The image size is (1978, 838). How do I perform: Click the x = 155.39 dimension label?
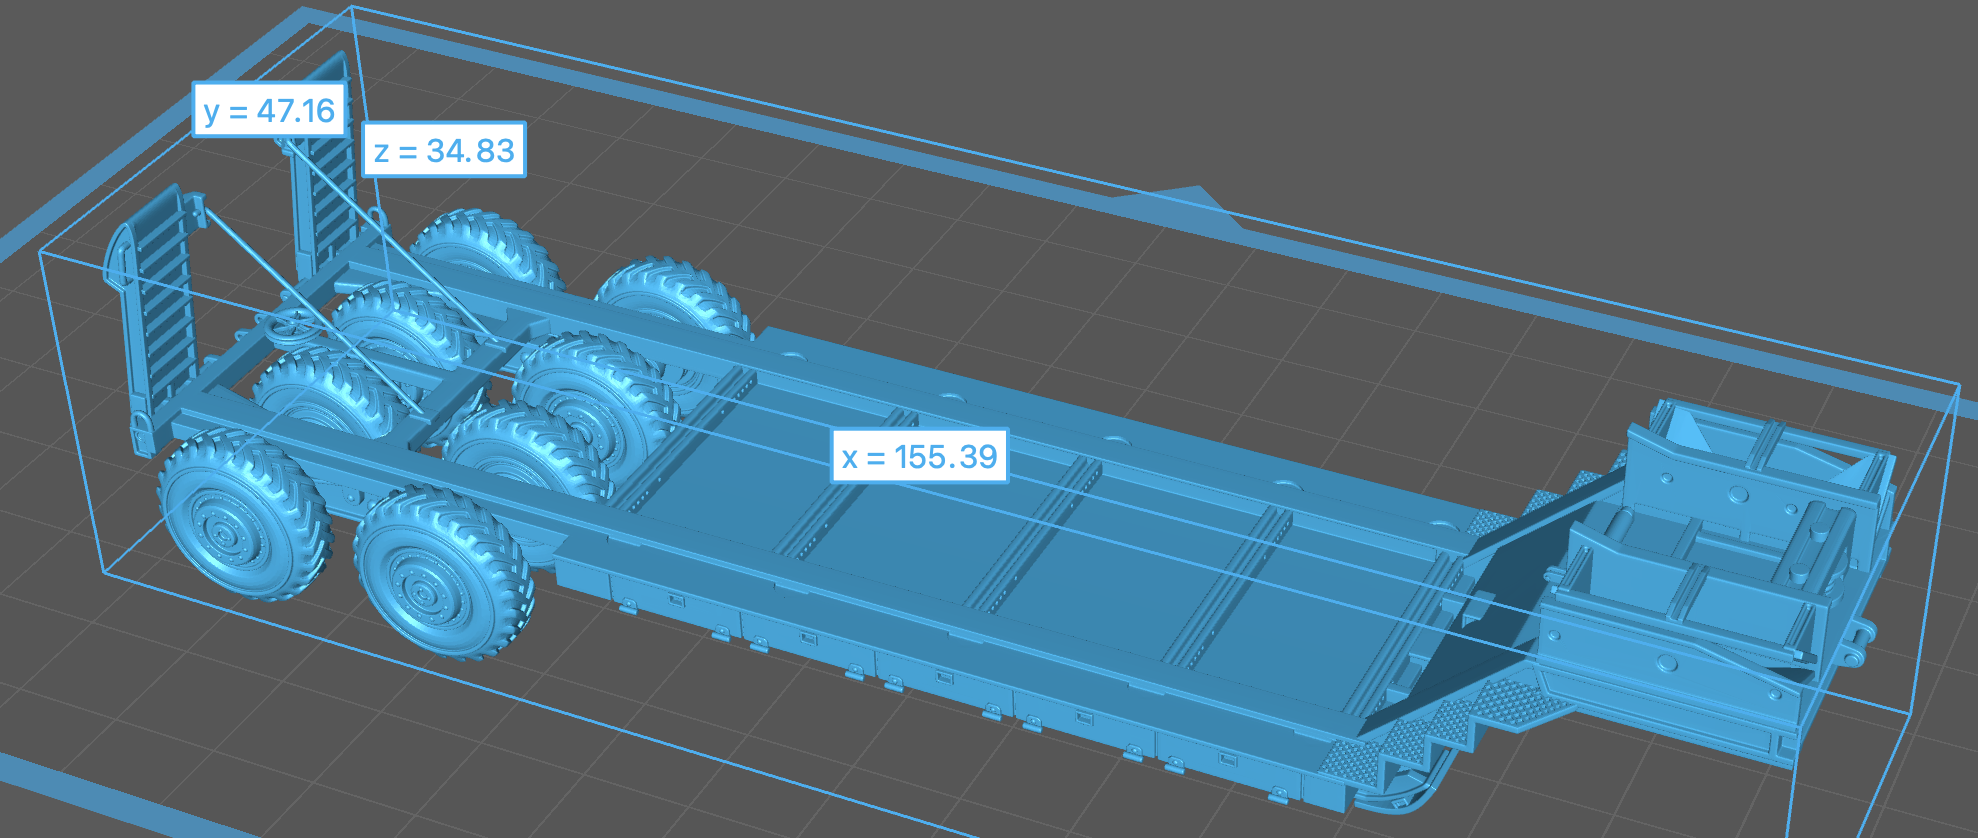click(919, 457)
